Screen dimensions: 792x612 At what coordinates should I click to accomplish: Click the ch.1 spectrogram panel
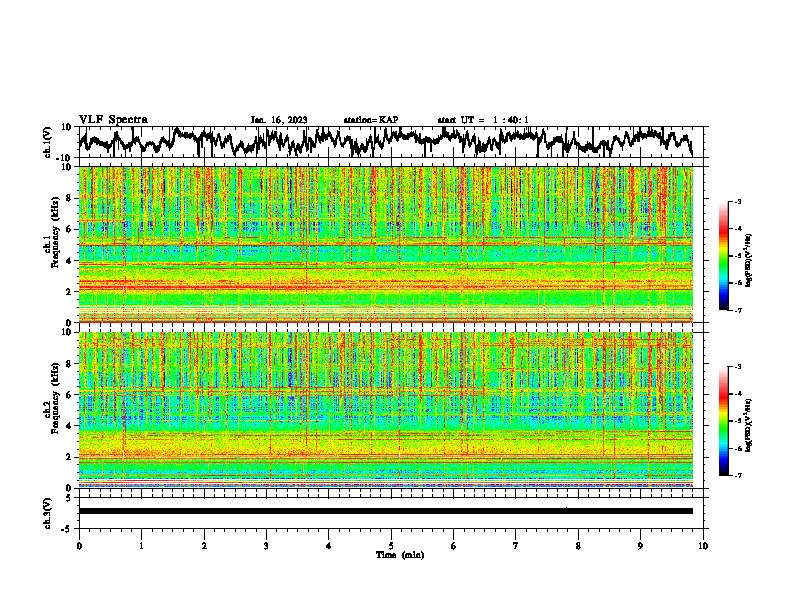point(386,244)
